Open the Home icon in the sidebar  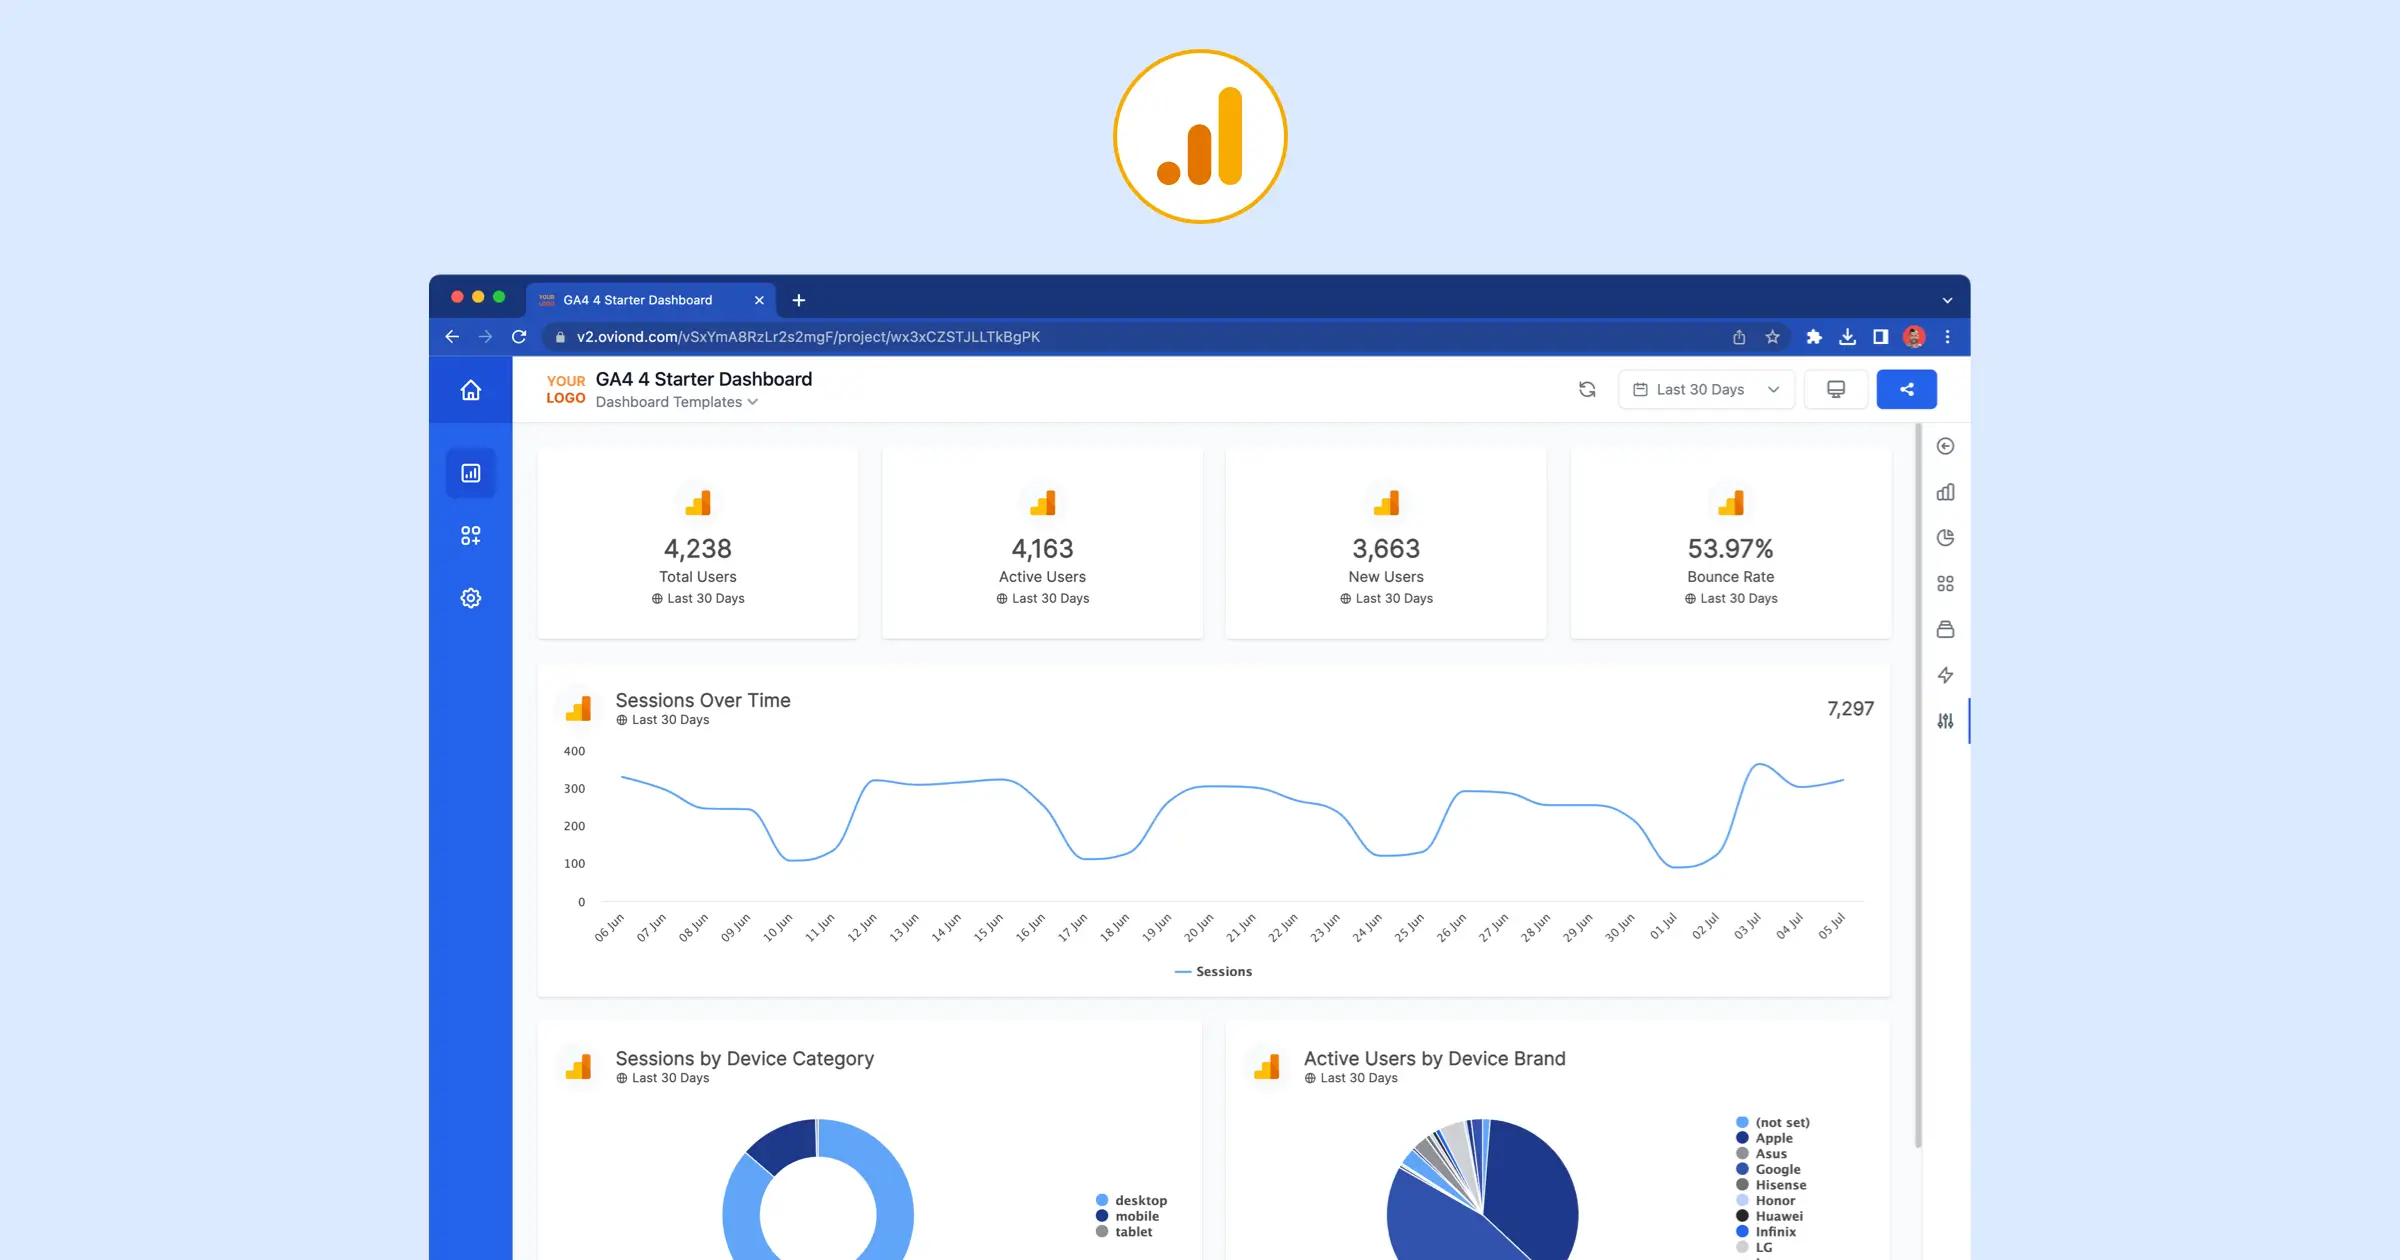click(x=470, y=390)
